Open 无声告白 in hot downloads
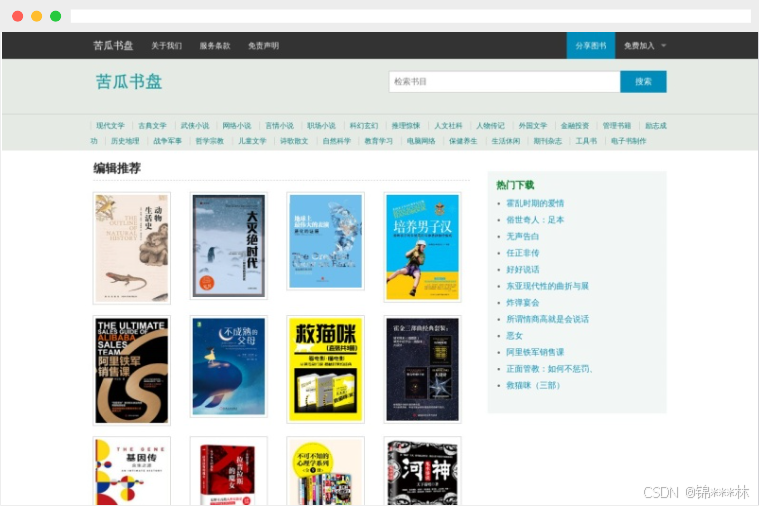This screenshot has width=759, height=506. coord(522,236)
